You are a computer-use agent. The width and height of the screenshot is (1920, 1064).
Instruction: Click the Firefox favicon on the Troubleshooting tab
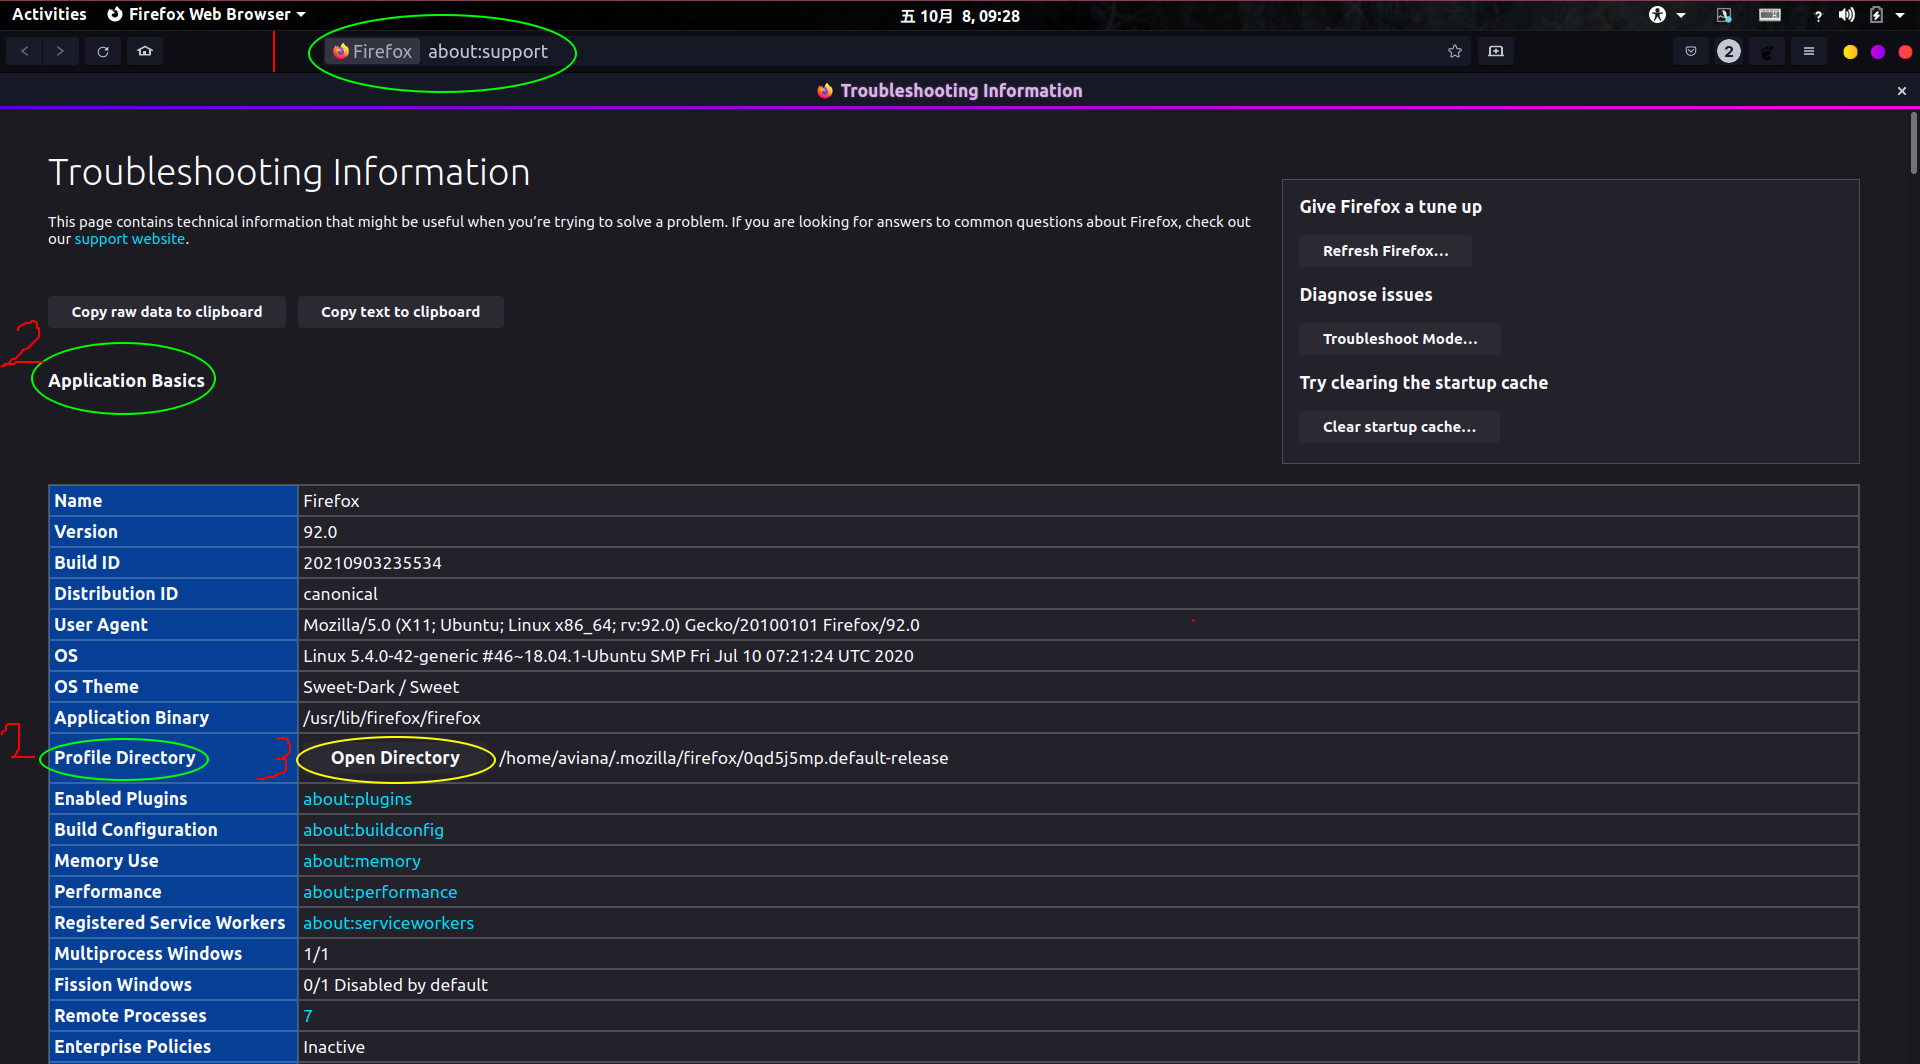(825, 91)
